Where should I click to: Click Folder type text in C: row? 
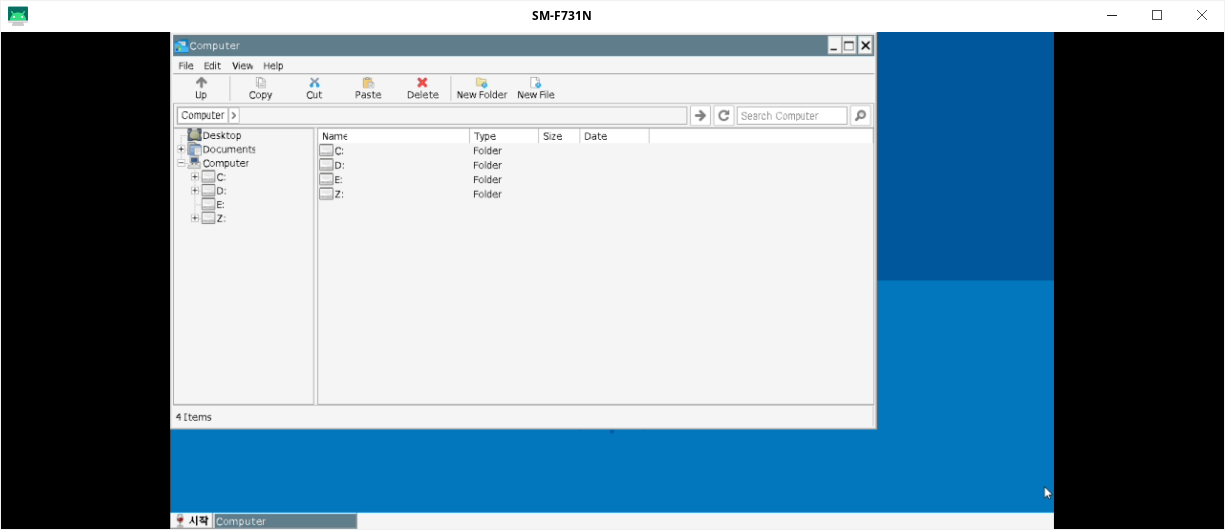488,151
